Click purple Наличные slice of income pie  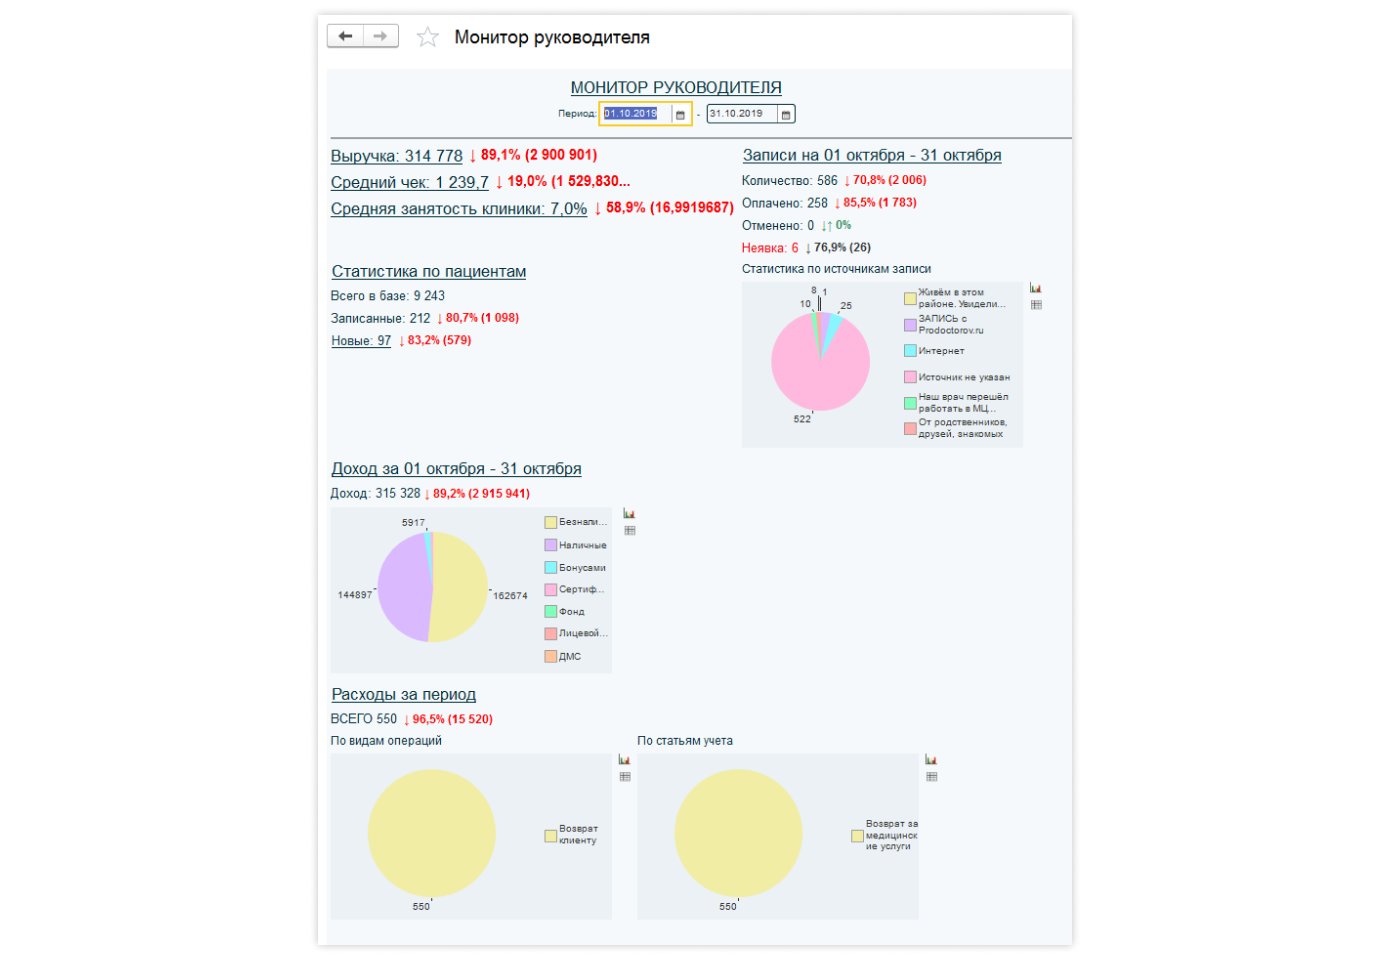coord(405,588)
